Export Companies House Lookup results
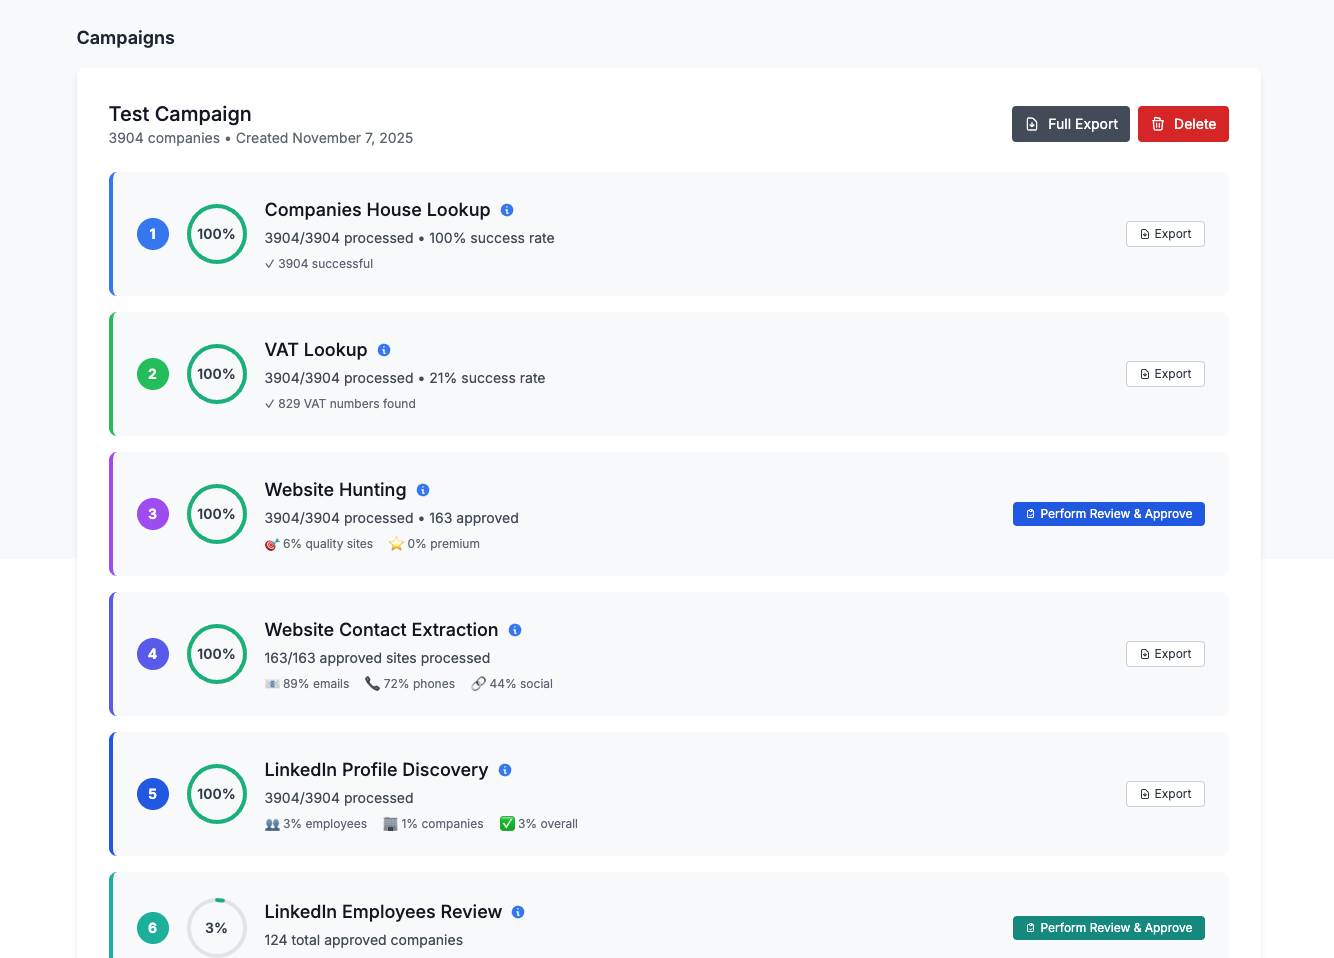 coord(1165,234)
